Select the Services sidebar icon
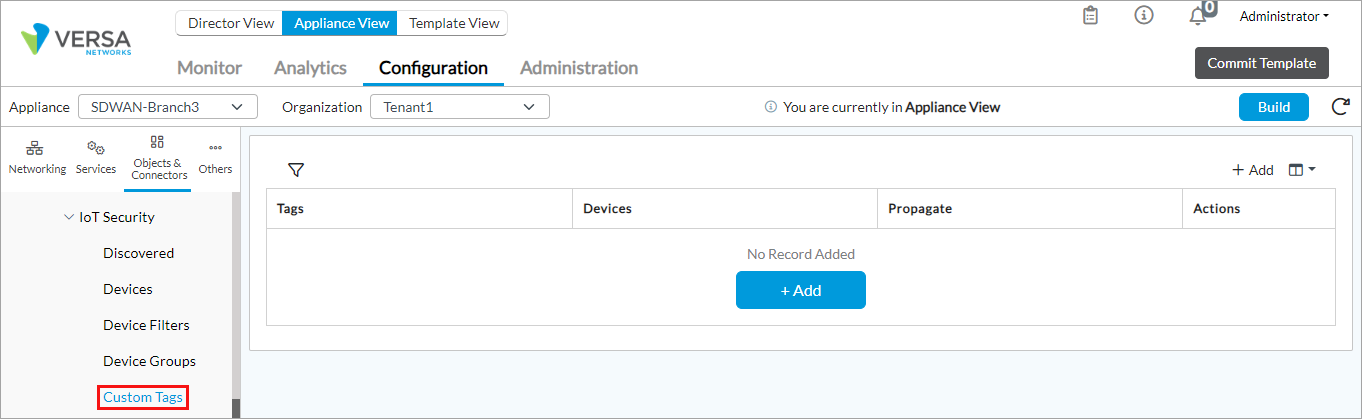This screenshot has height=419, width=1362. click(96, 159)
